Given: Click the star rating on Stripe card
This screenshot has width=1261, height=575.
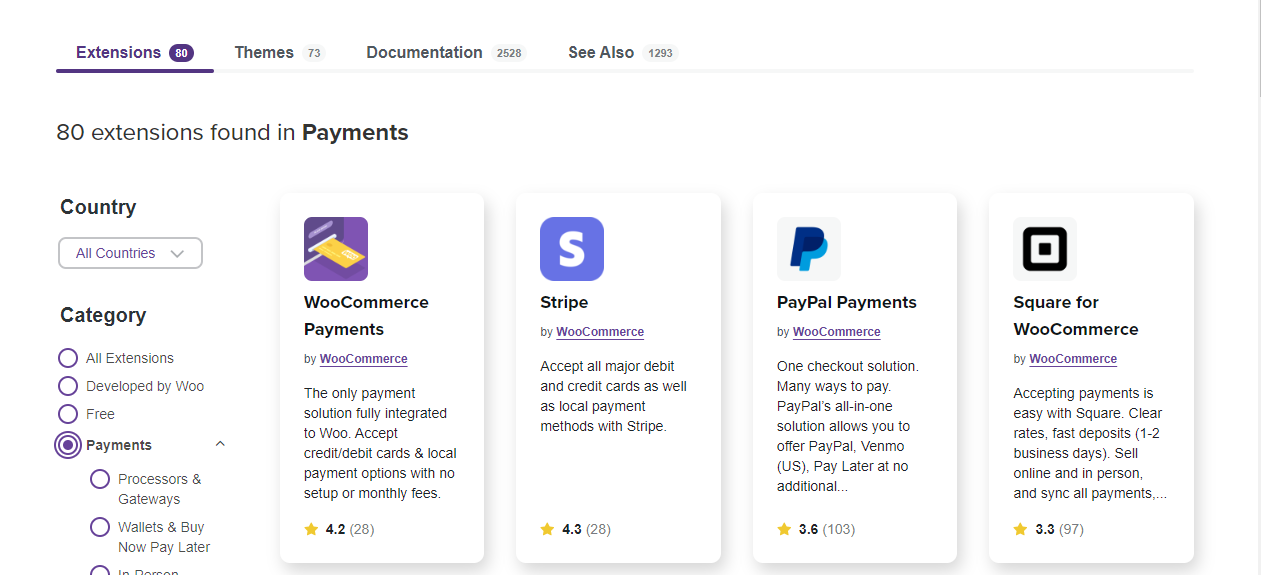Looking at the screenshot, I should click(547, 529).
